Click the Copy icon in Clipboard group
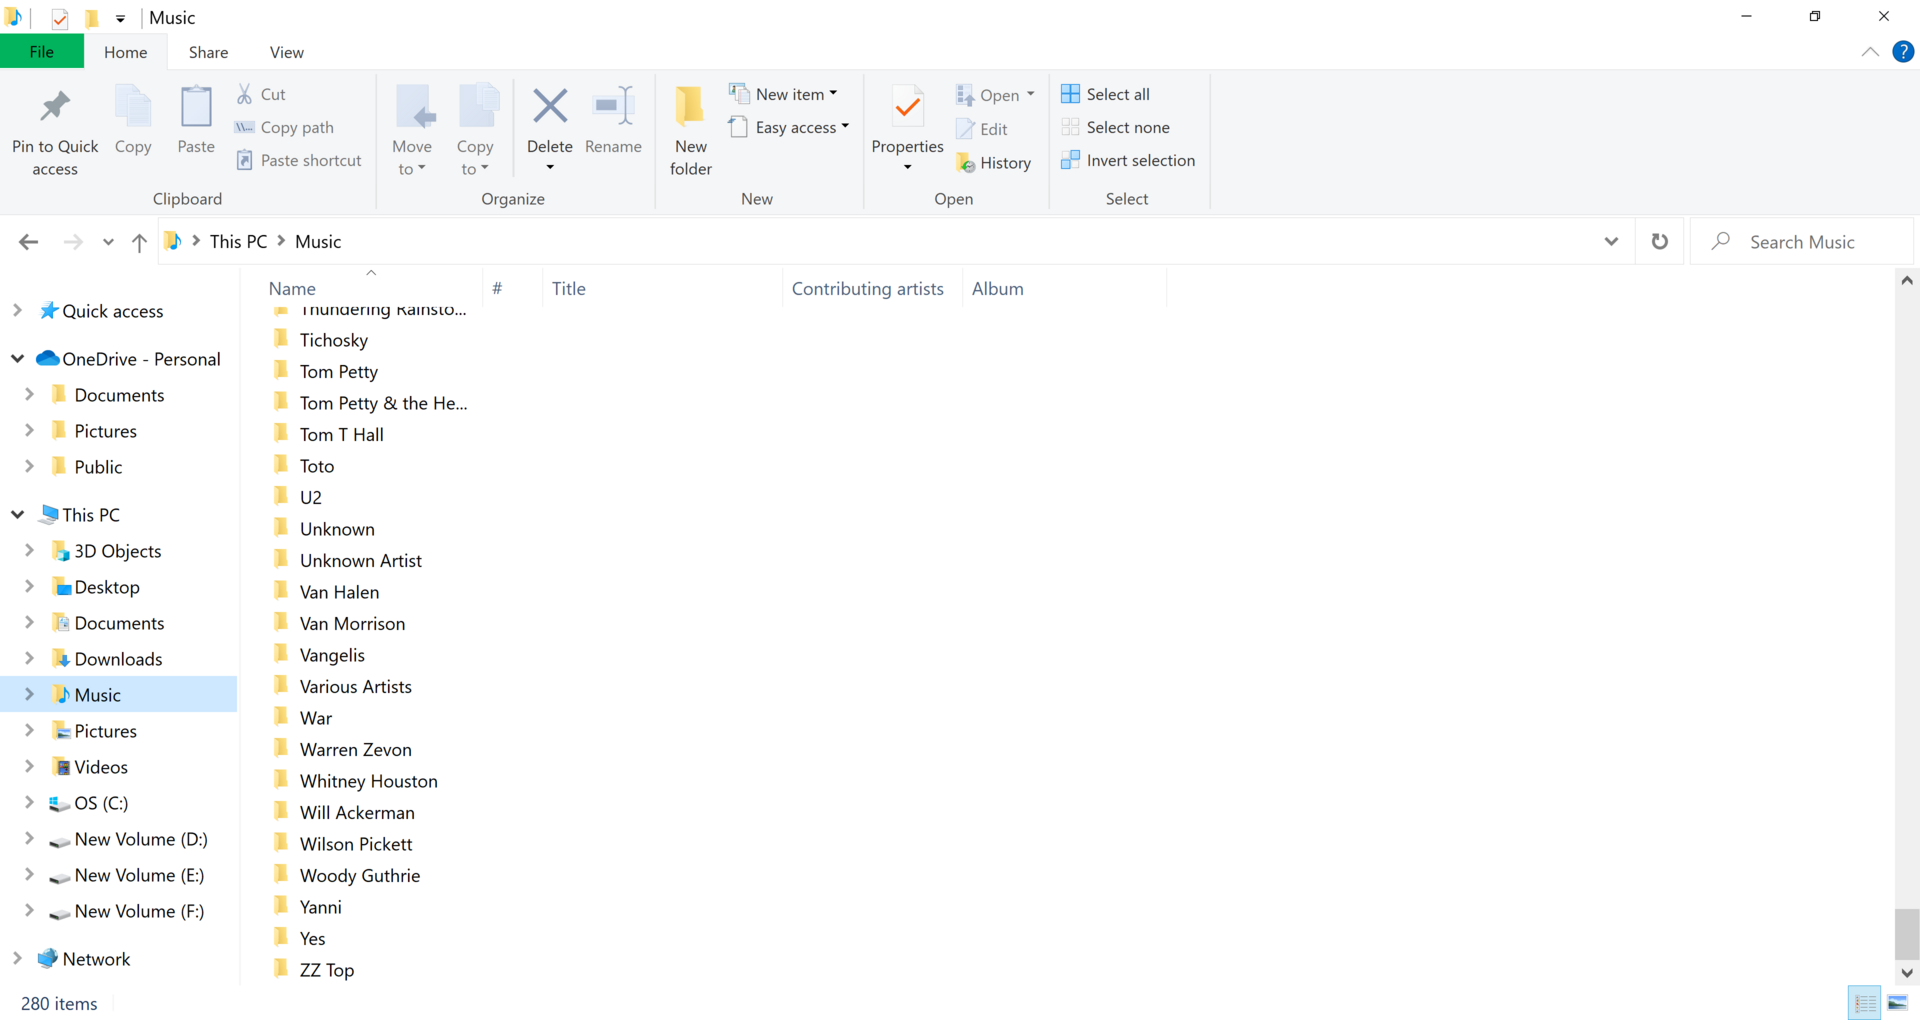 (x=133, y=107)
